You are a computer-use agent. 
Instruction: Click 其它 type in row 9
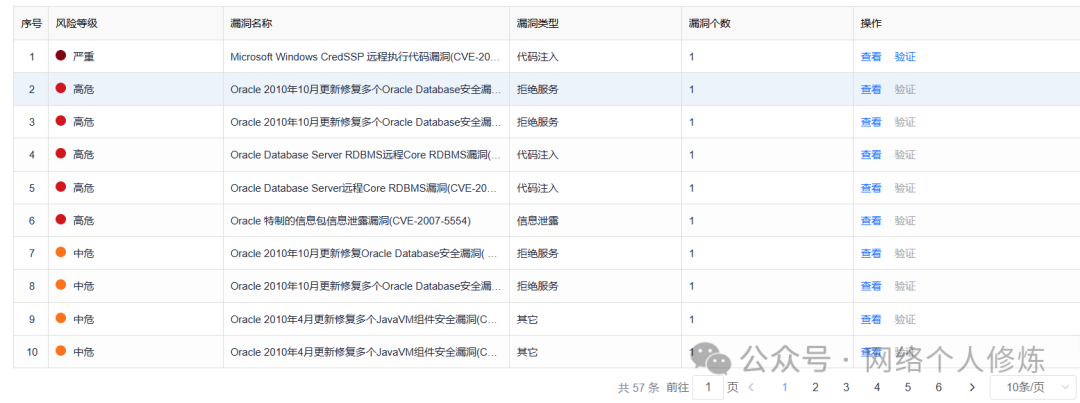(x=527, y=319)
